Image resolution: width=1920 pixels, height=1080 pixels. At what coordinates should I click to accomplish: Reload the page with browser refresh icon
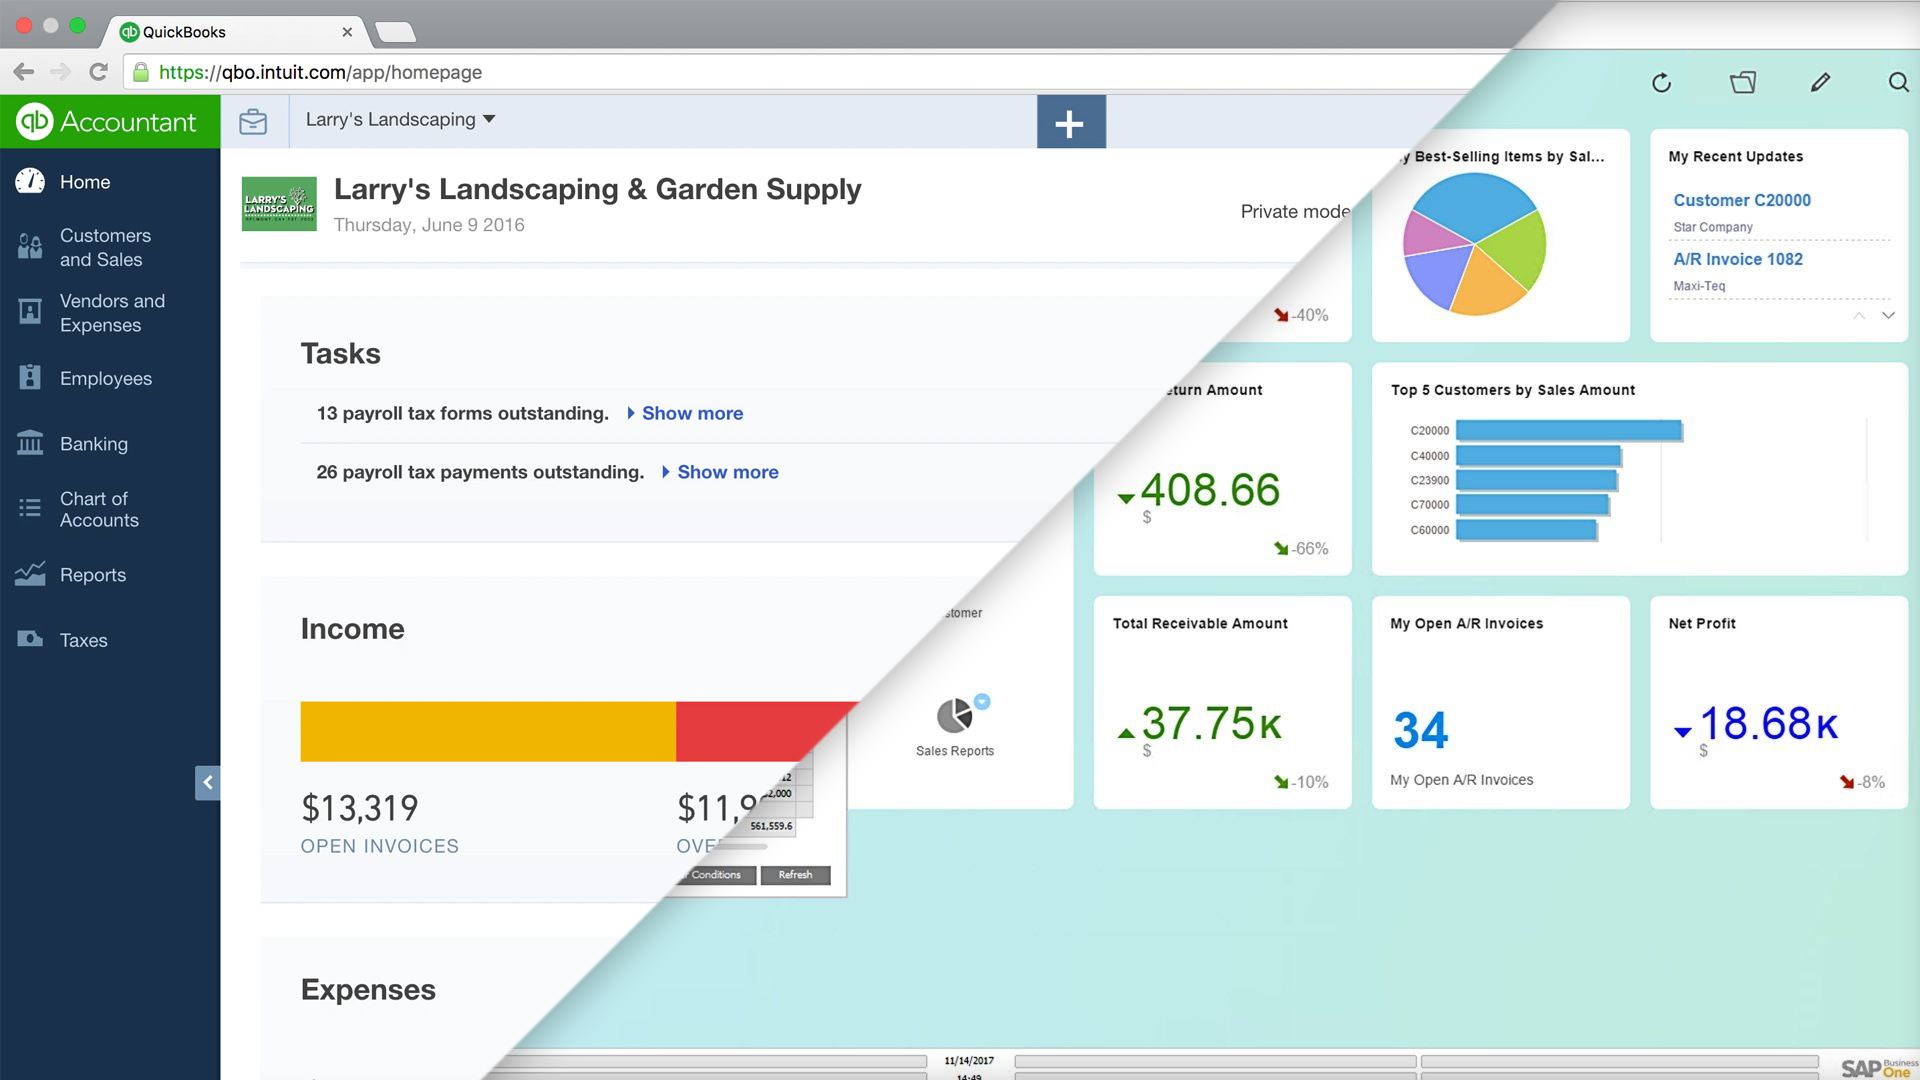point(98,72)
